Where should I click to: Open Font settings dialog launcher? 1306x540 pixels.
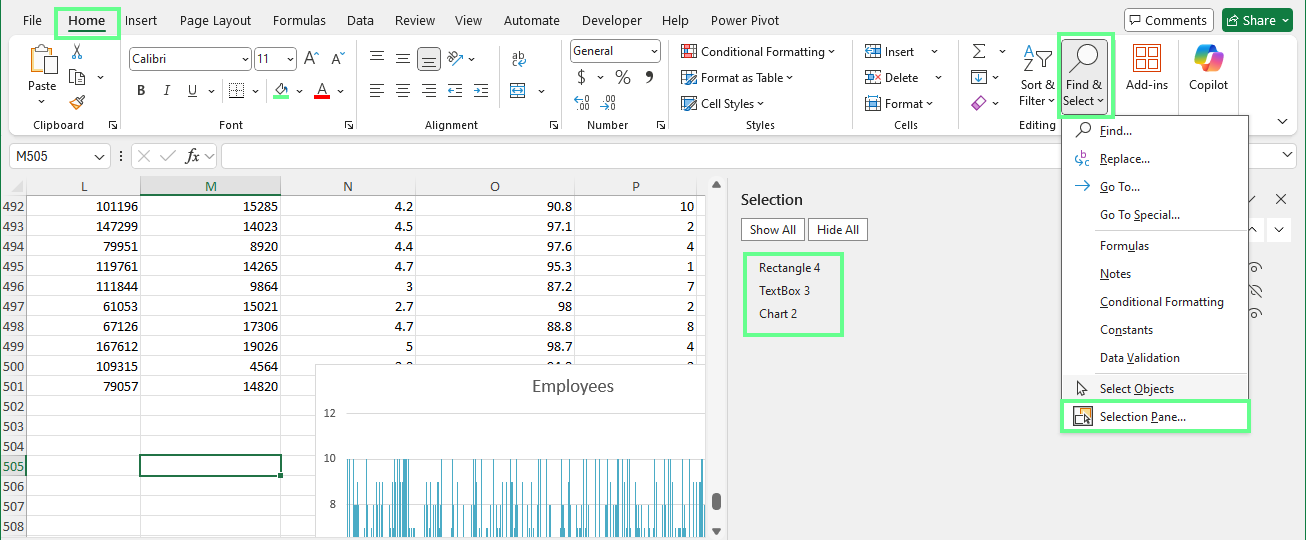348,125
